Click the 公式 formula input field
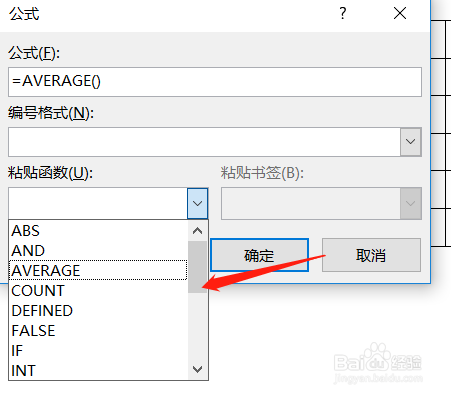451x396 pixels. click(x=215, y=82)
